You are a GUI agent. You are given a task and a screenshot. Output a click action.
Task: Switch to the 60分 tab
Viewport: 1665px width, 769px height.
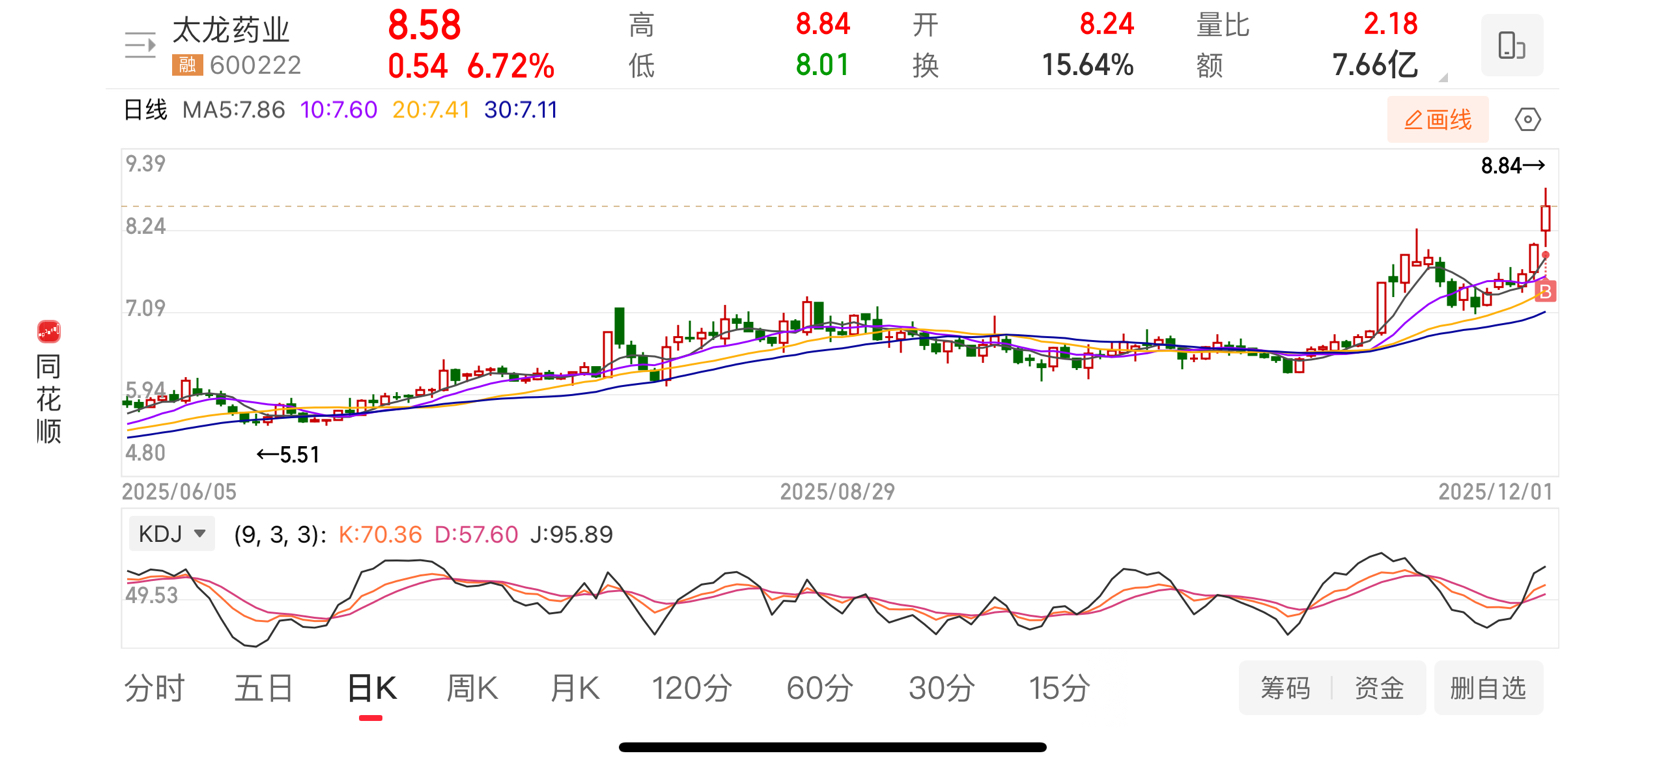pyautogui.click(x=820, y=688)
